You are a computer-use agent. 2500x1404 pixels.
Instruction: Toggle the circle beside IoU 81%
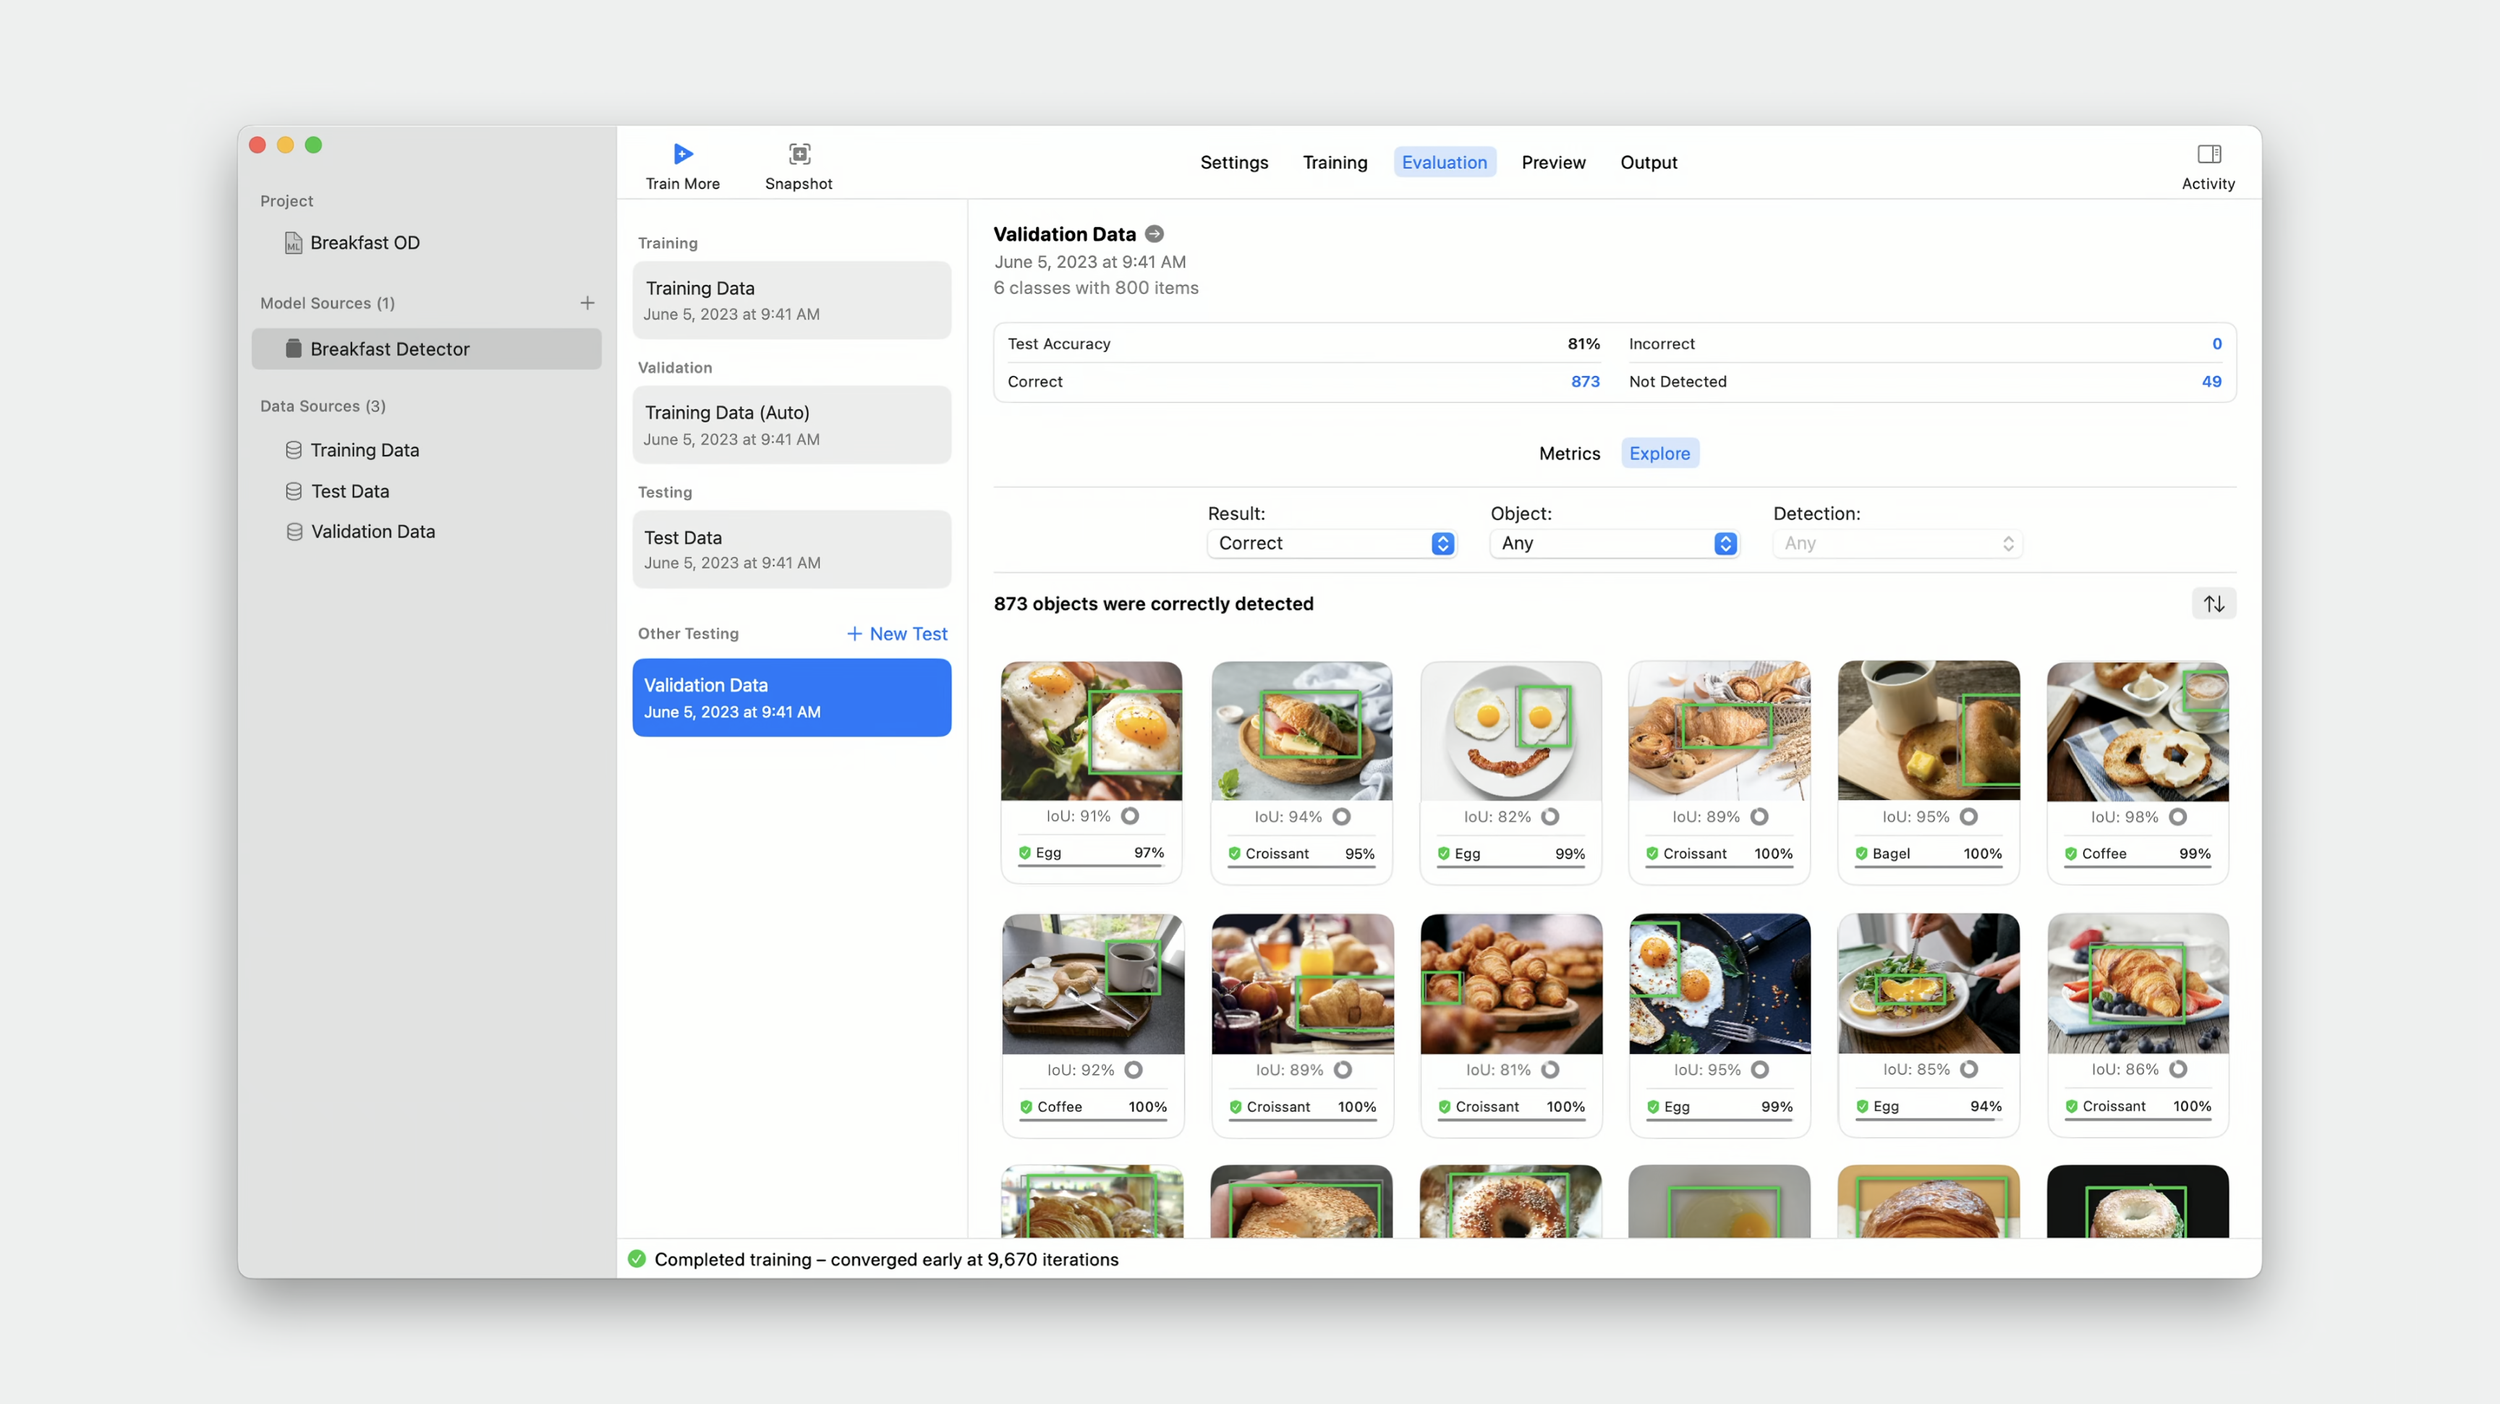coord(1550,1070)
